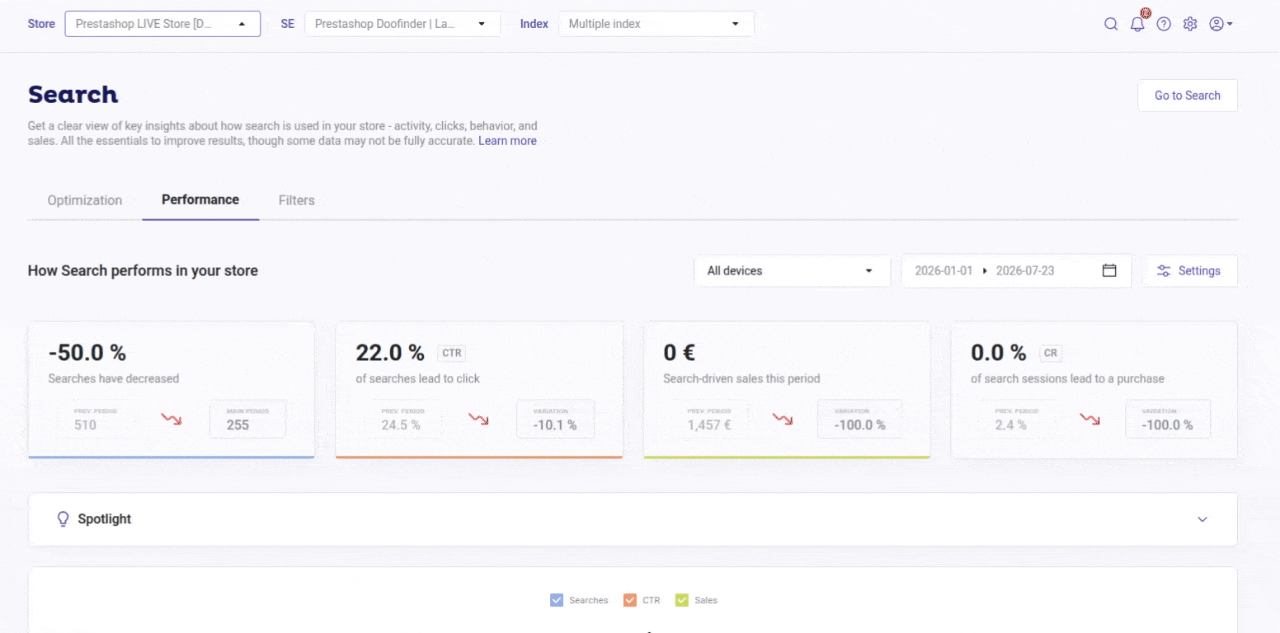The width and height of the screenshot is (1280, 633).
Task: Click the 0.0 % conversion rate value
Action: click(x=999, y=352)
